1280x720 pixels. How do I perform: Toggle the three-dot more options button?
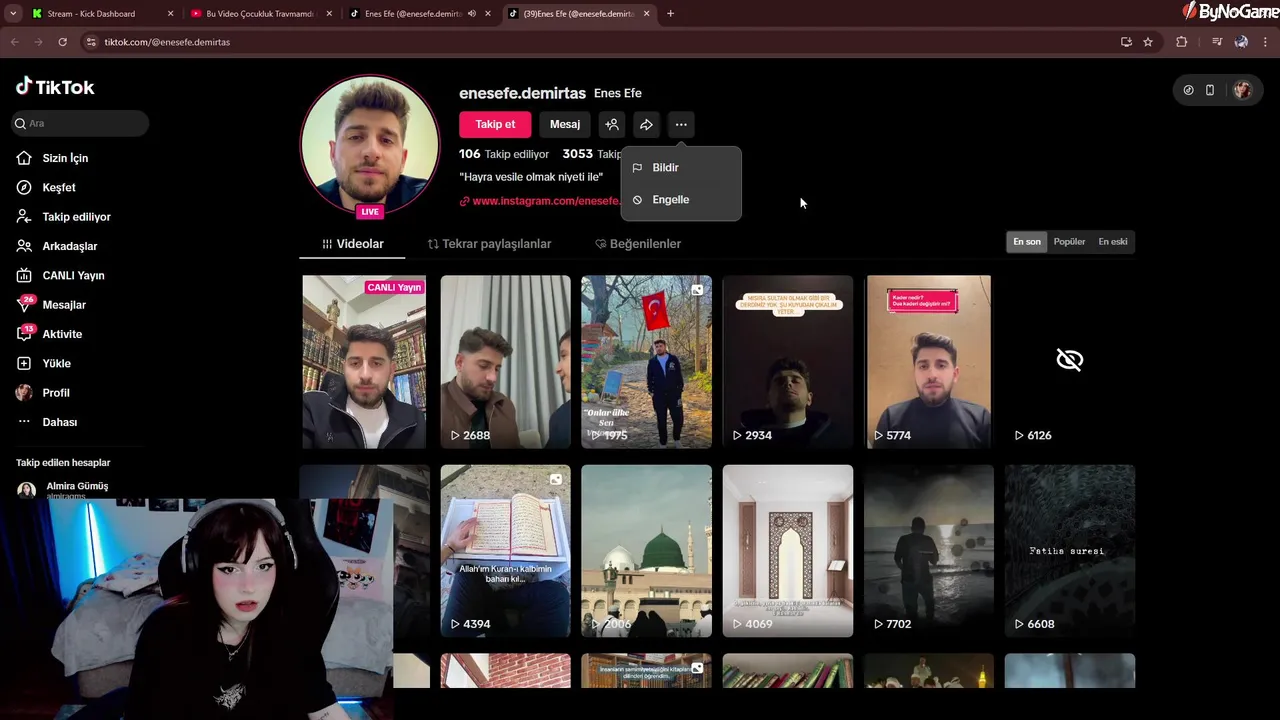click(681, 124)
